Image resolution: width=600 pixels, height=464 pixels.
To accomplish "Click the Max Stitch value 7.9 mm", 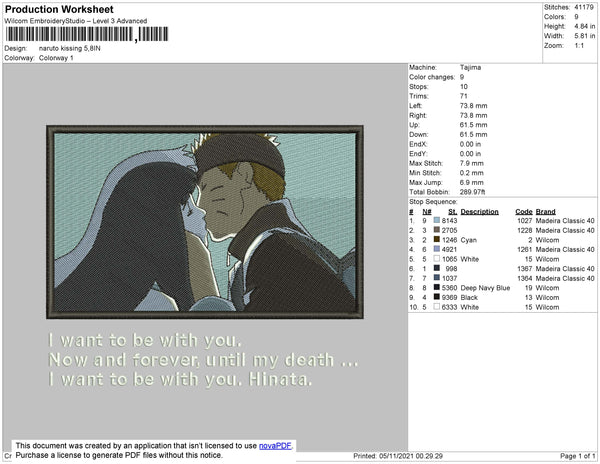I will [471, 163].
